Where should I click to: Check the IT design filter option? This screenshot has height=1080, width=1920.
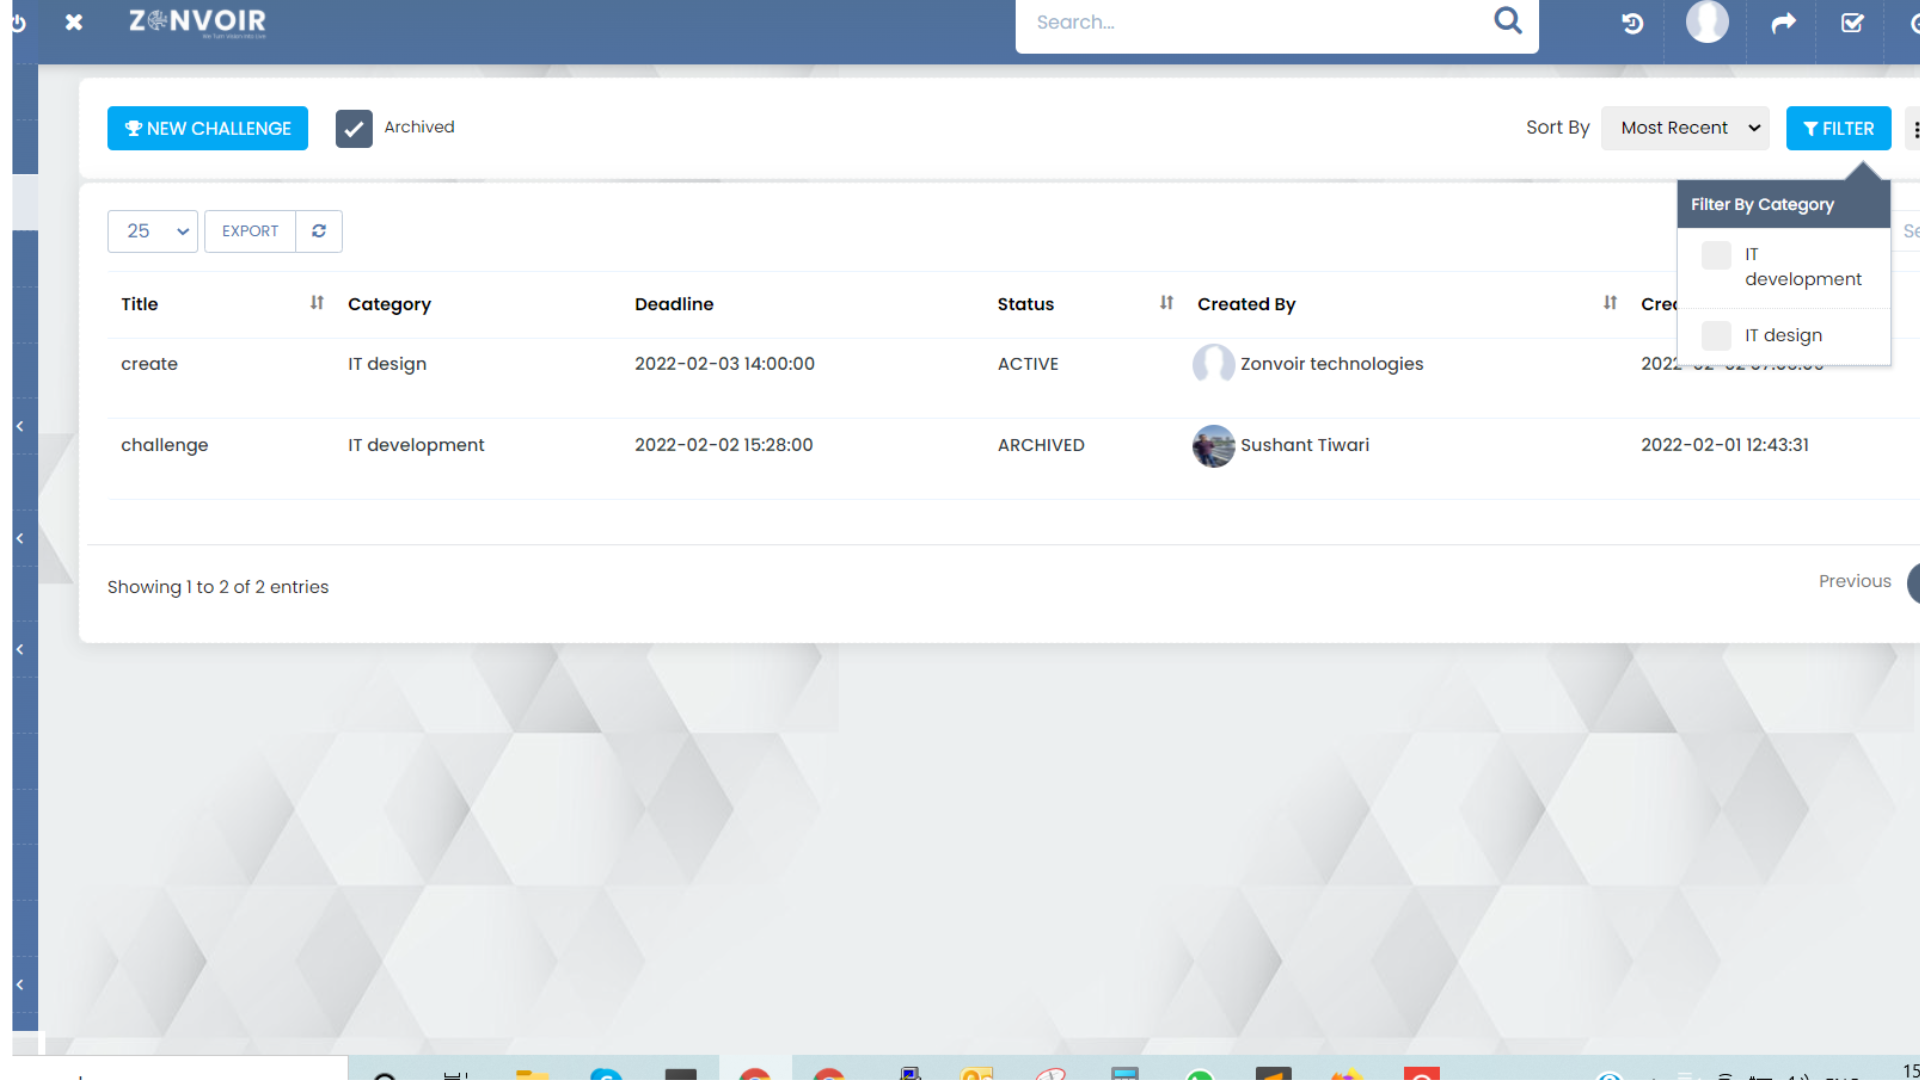[x=1717, y=335]
